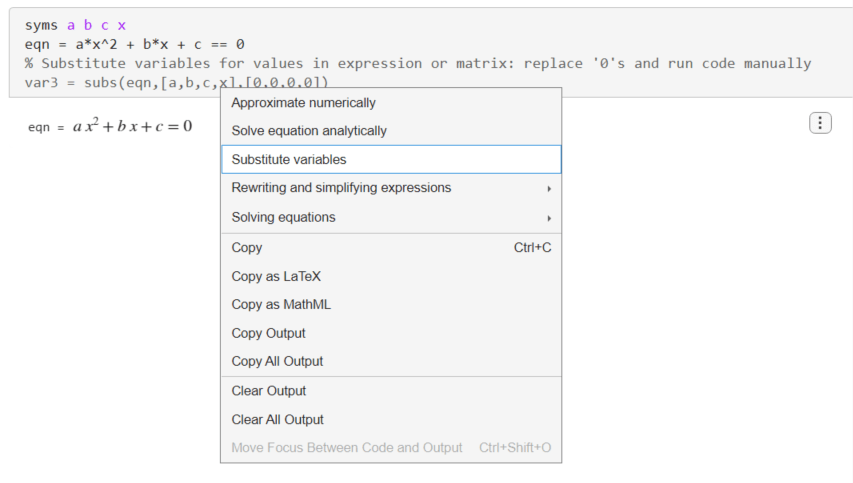Select Copy as LaTeX
This screenshot has width=853, height=483.
coord(276,276)
